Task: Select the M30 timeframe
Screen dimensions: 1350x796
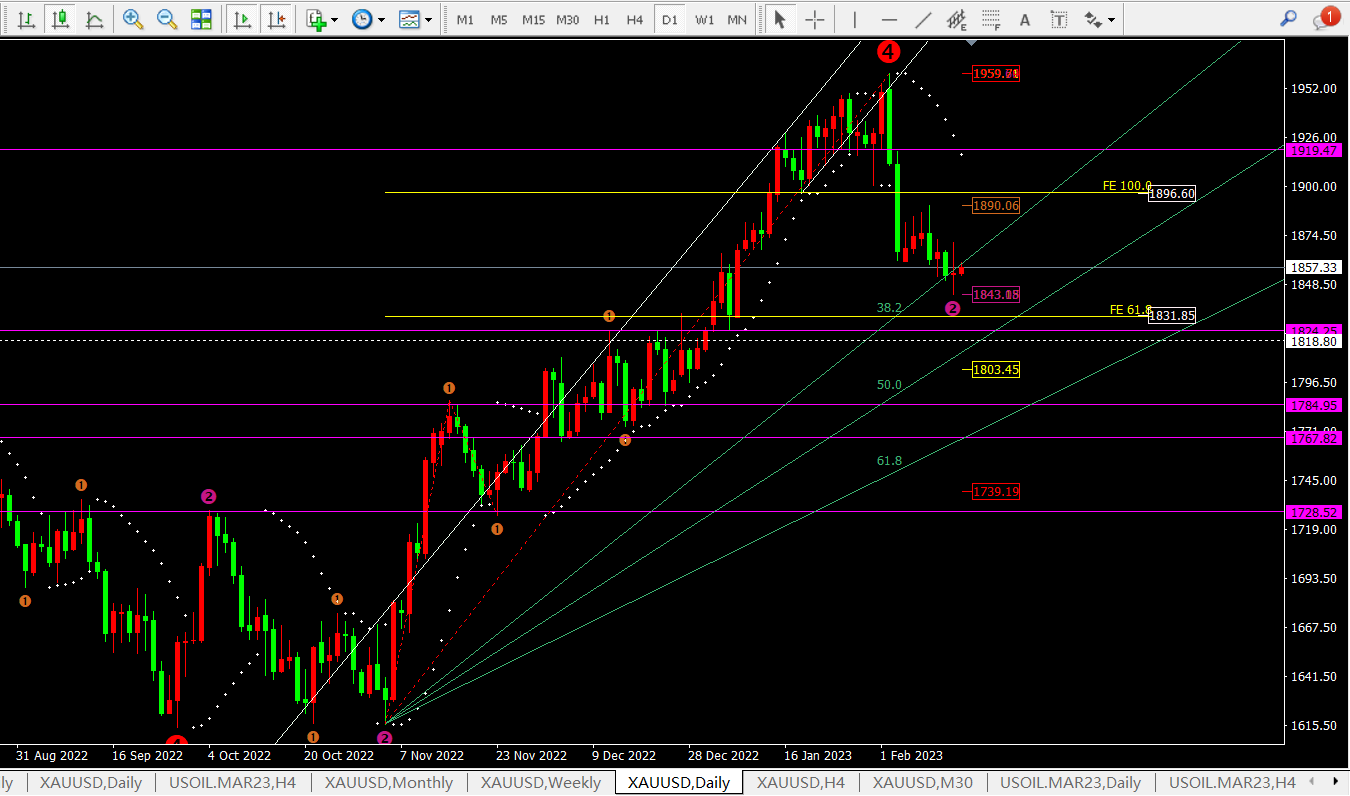Action: tap(567, 19)
